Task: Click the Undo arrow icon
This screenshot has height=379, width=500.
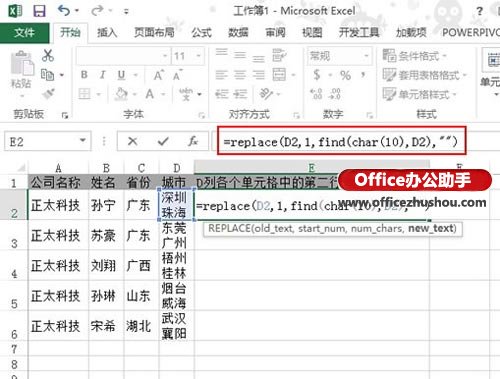Action: coord(64,11)
